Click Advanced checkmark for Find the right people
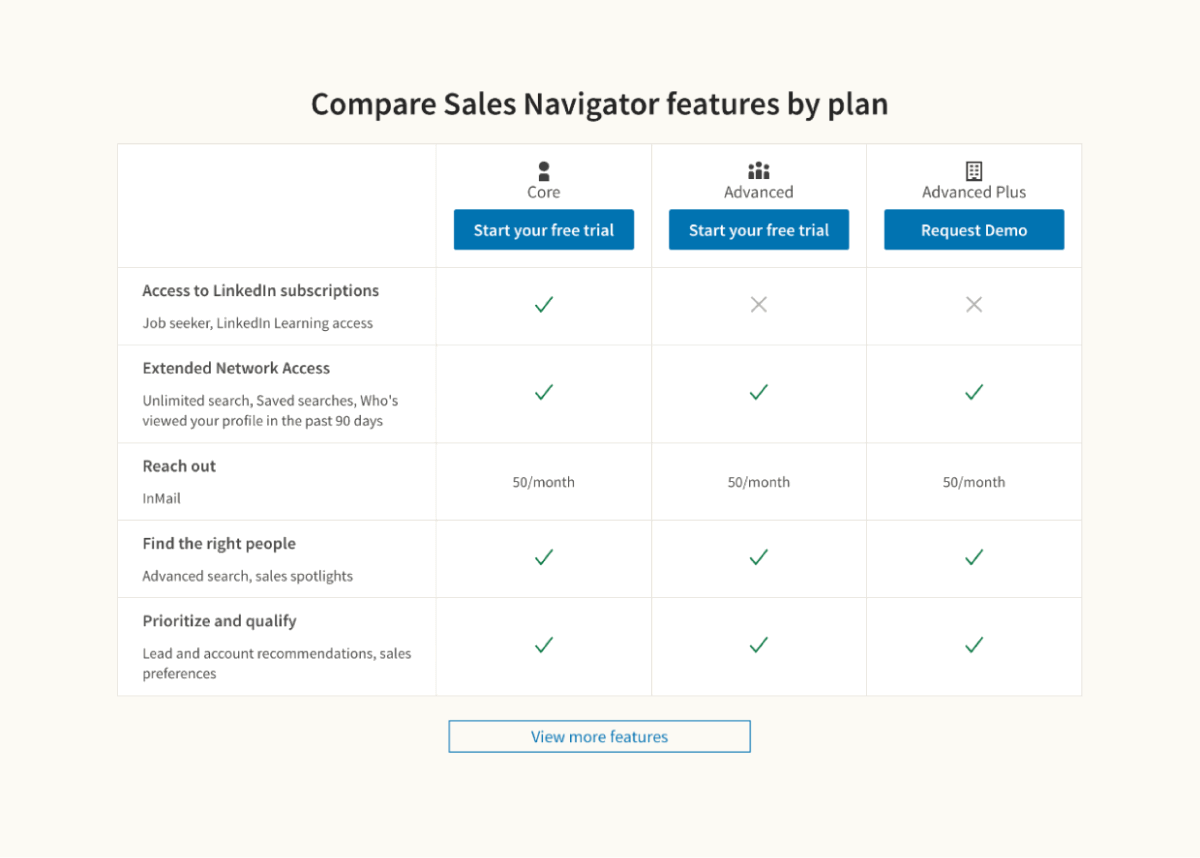 (x=759, y=557)
